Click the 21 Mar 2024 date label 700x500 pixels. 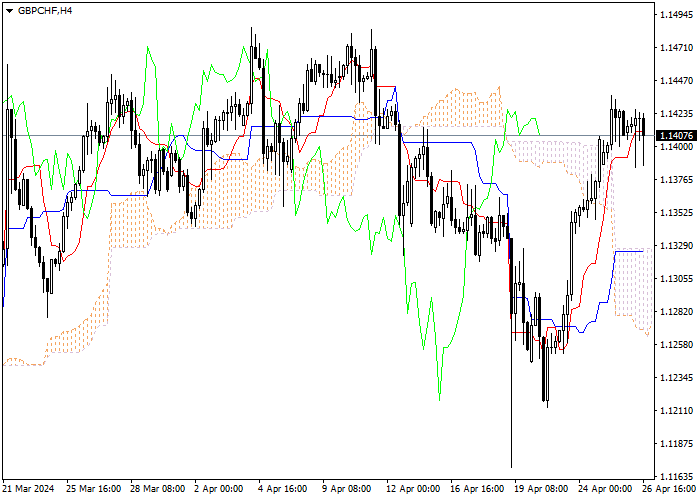29,489
